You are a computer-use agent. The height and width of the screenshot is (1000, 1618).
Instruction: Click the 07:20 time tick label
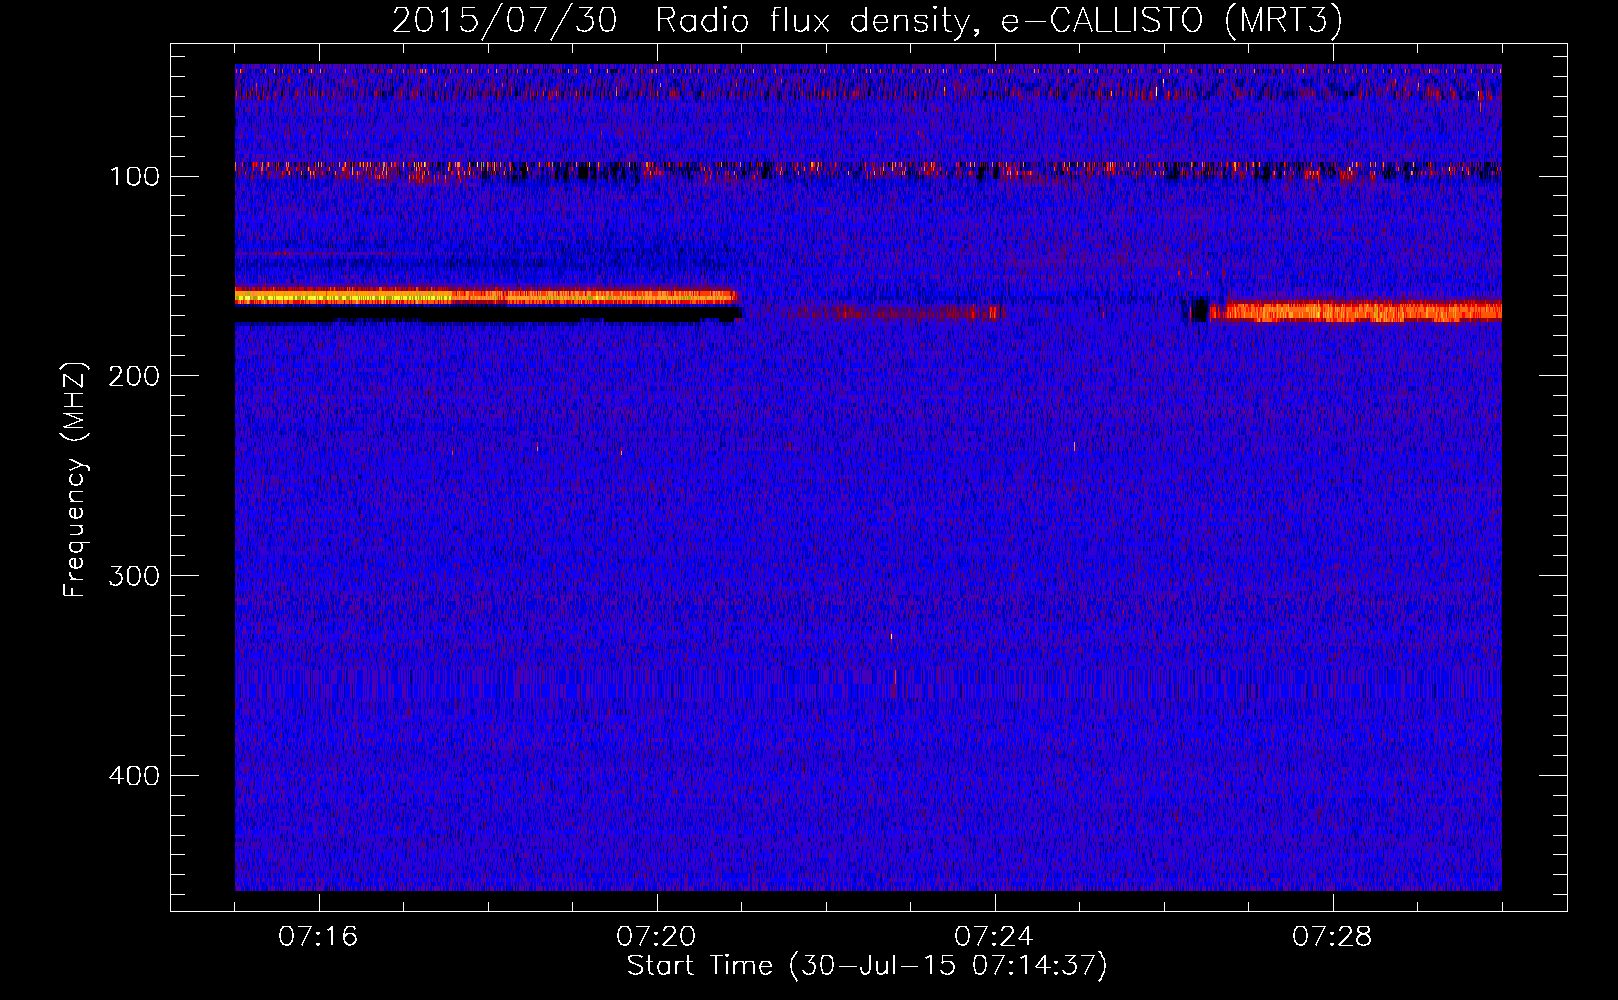656,937
